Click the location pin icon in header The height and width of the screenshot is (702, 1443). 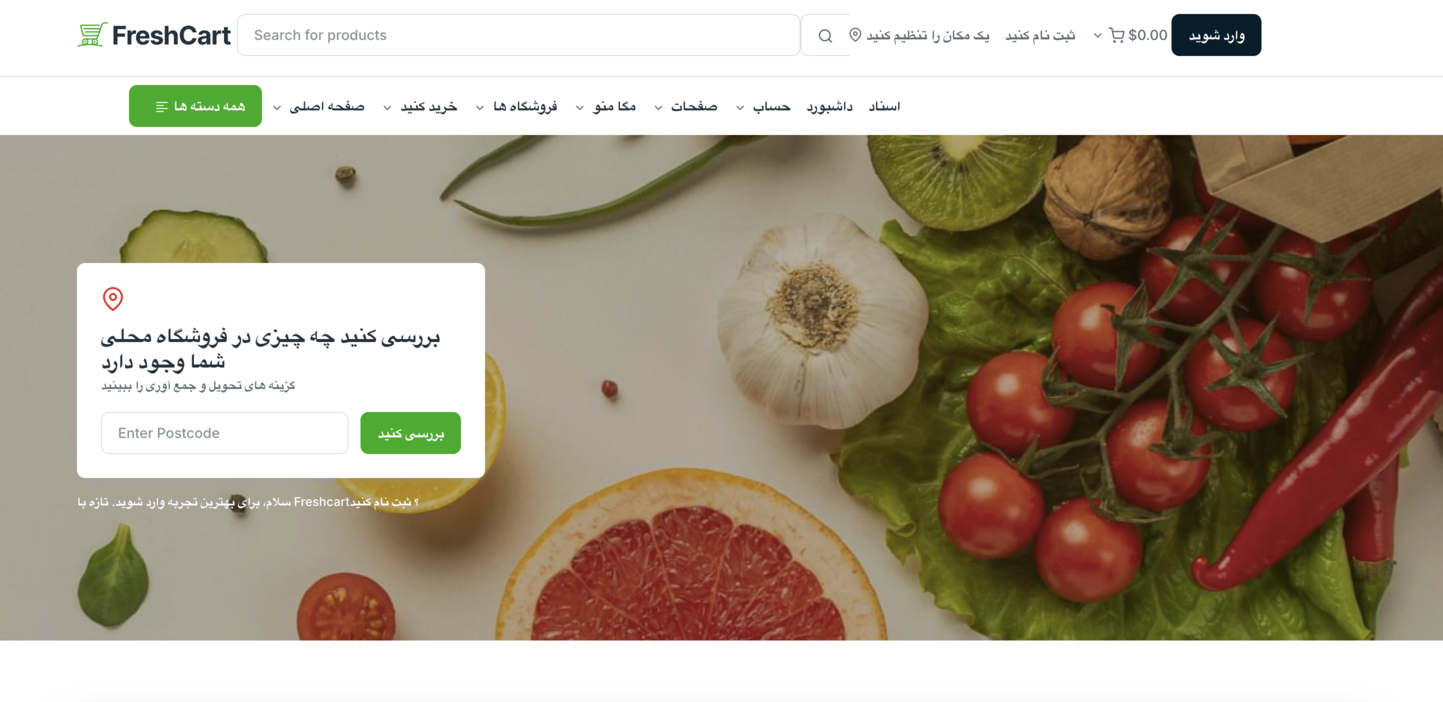tap(855, 35)
